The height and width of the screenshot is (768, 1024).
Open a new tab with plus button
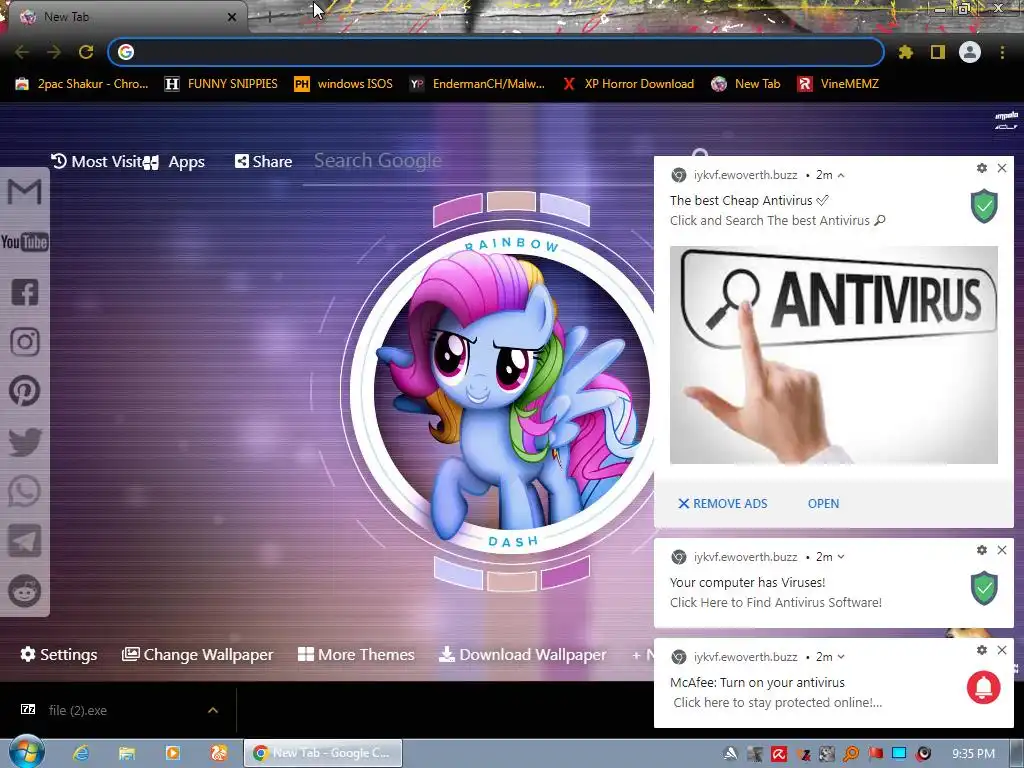pos(269,17)
